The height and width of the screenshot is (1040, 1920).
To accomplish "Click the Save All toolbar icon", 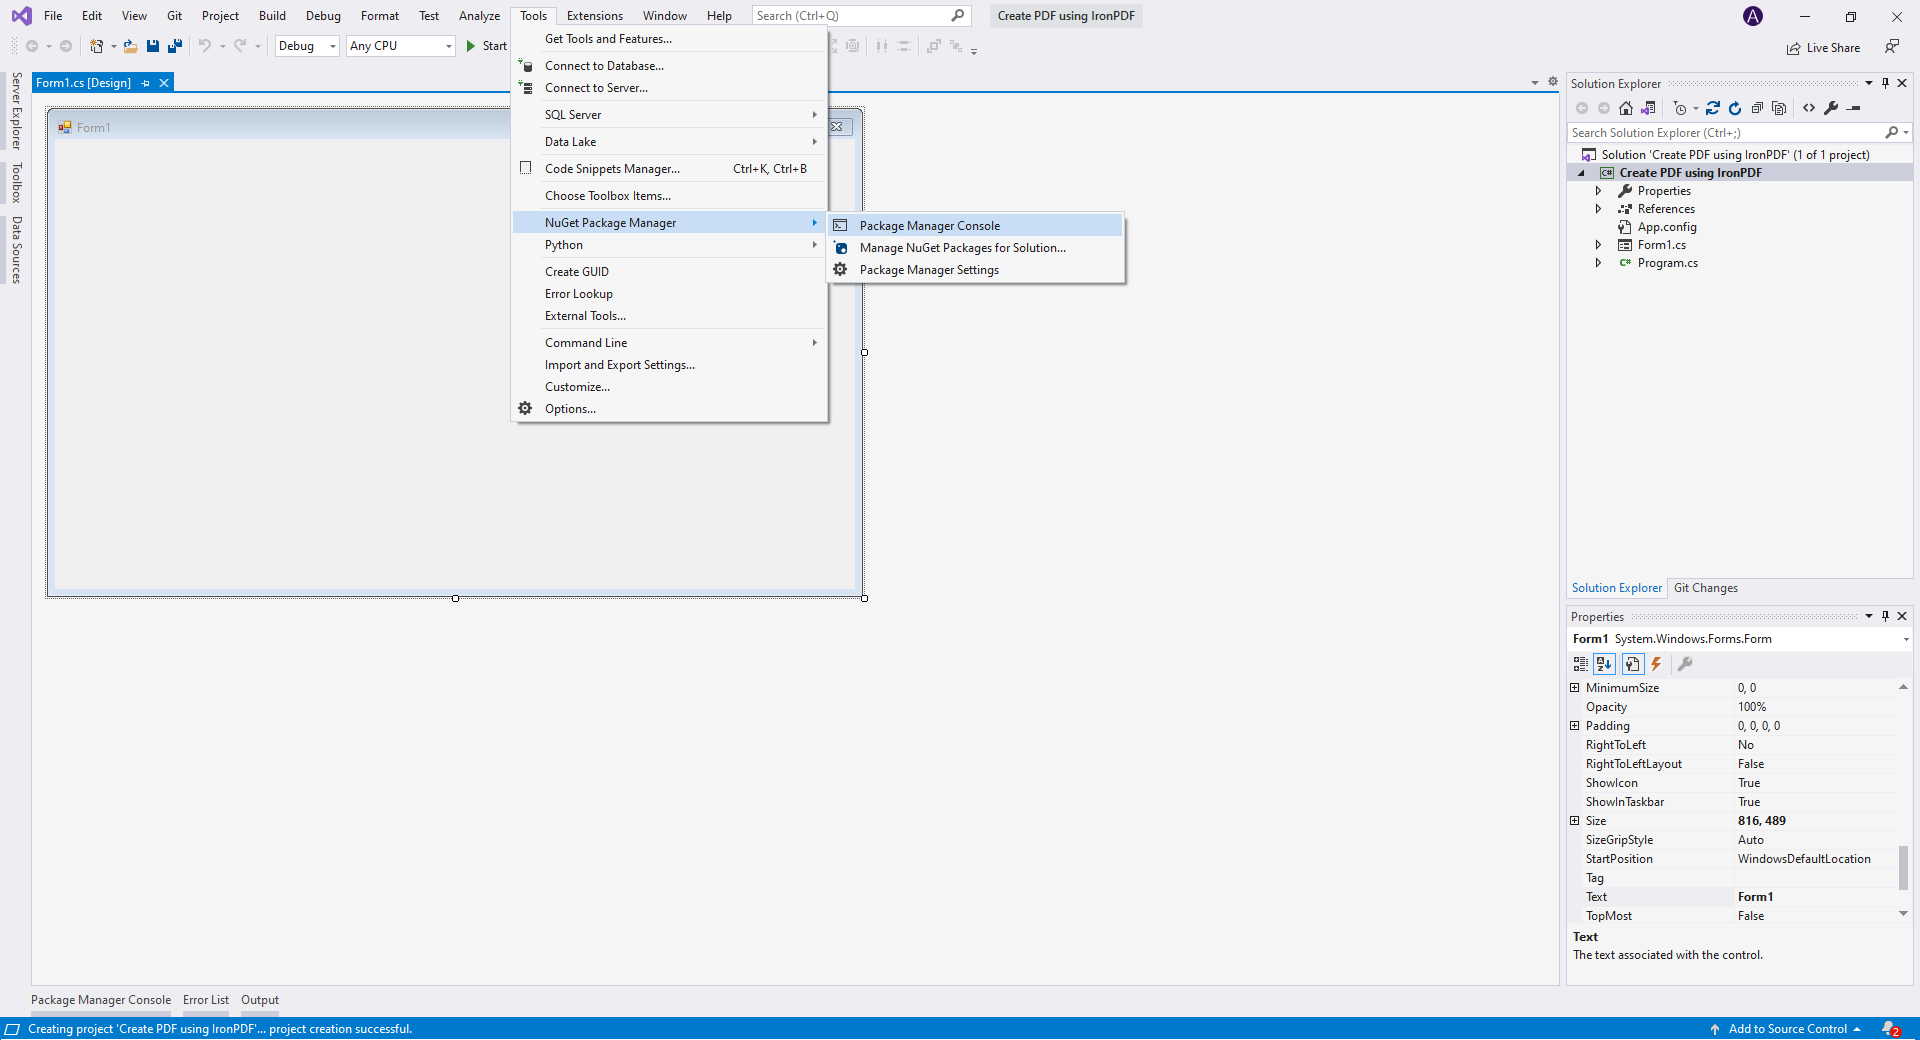I will coord(175,46).
